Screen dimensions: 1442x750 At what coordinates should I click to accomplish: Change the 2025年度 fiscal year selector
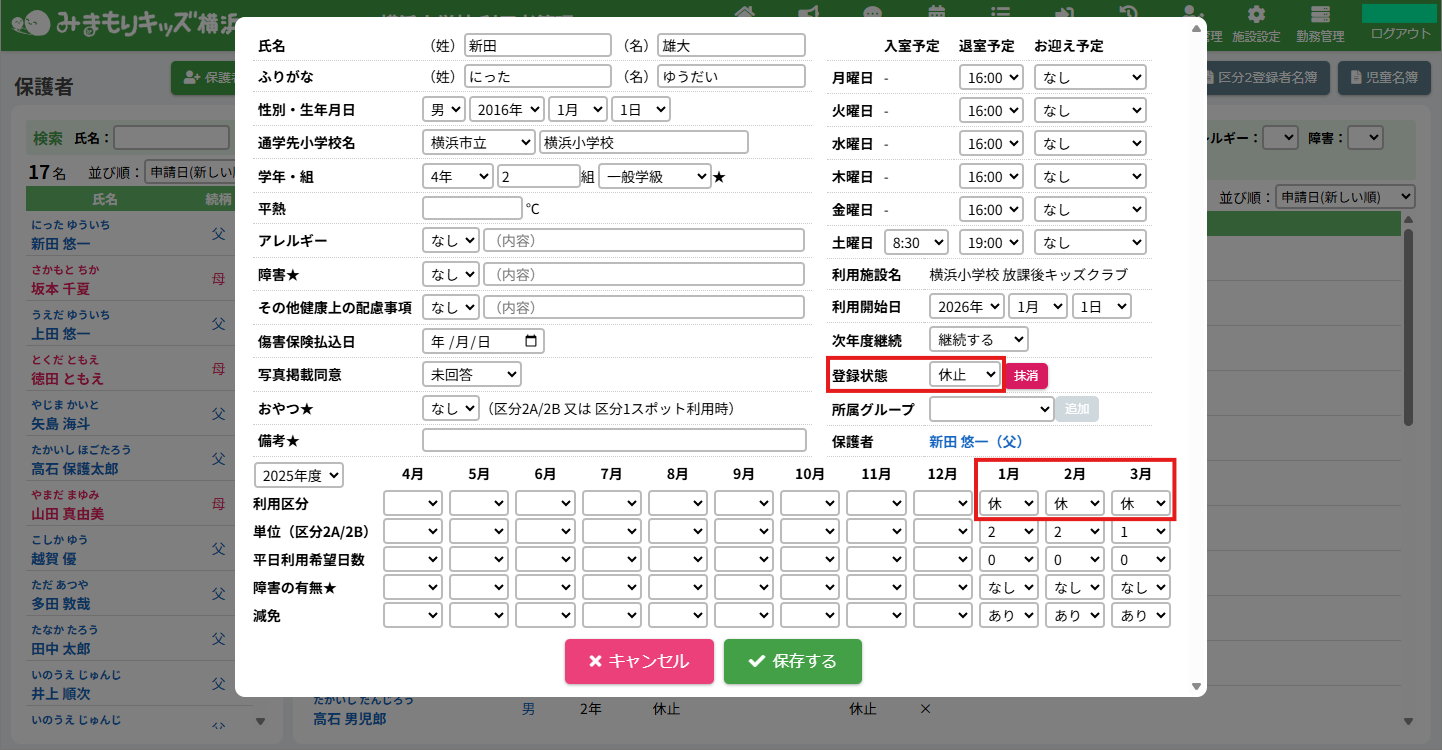tap(299, 475)
